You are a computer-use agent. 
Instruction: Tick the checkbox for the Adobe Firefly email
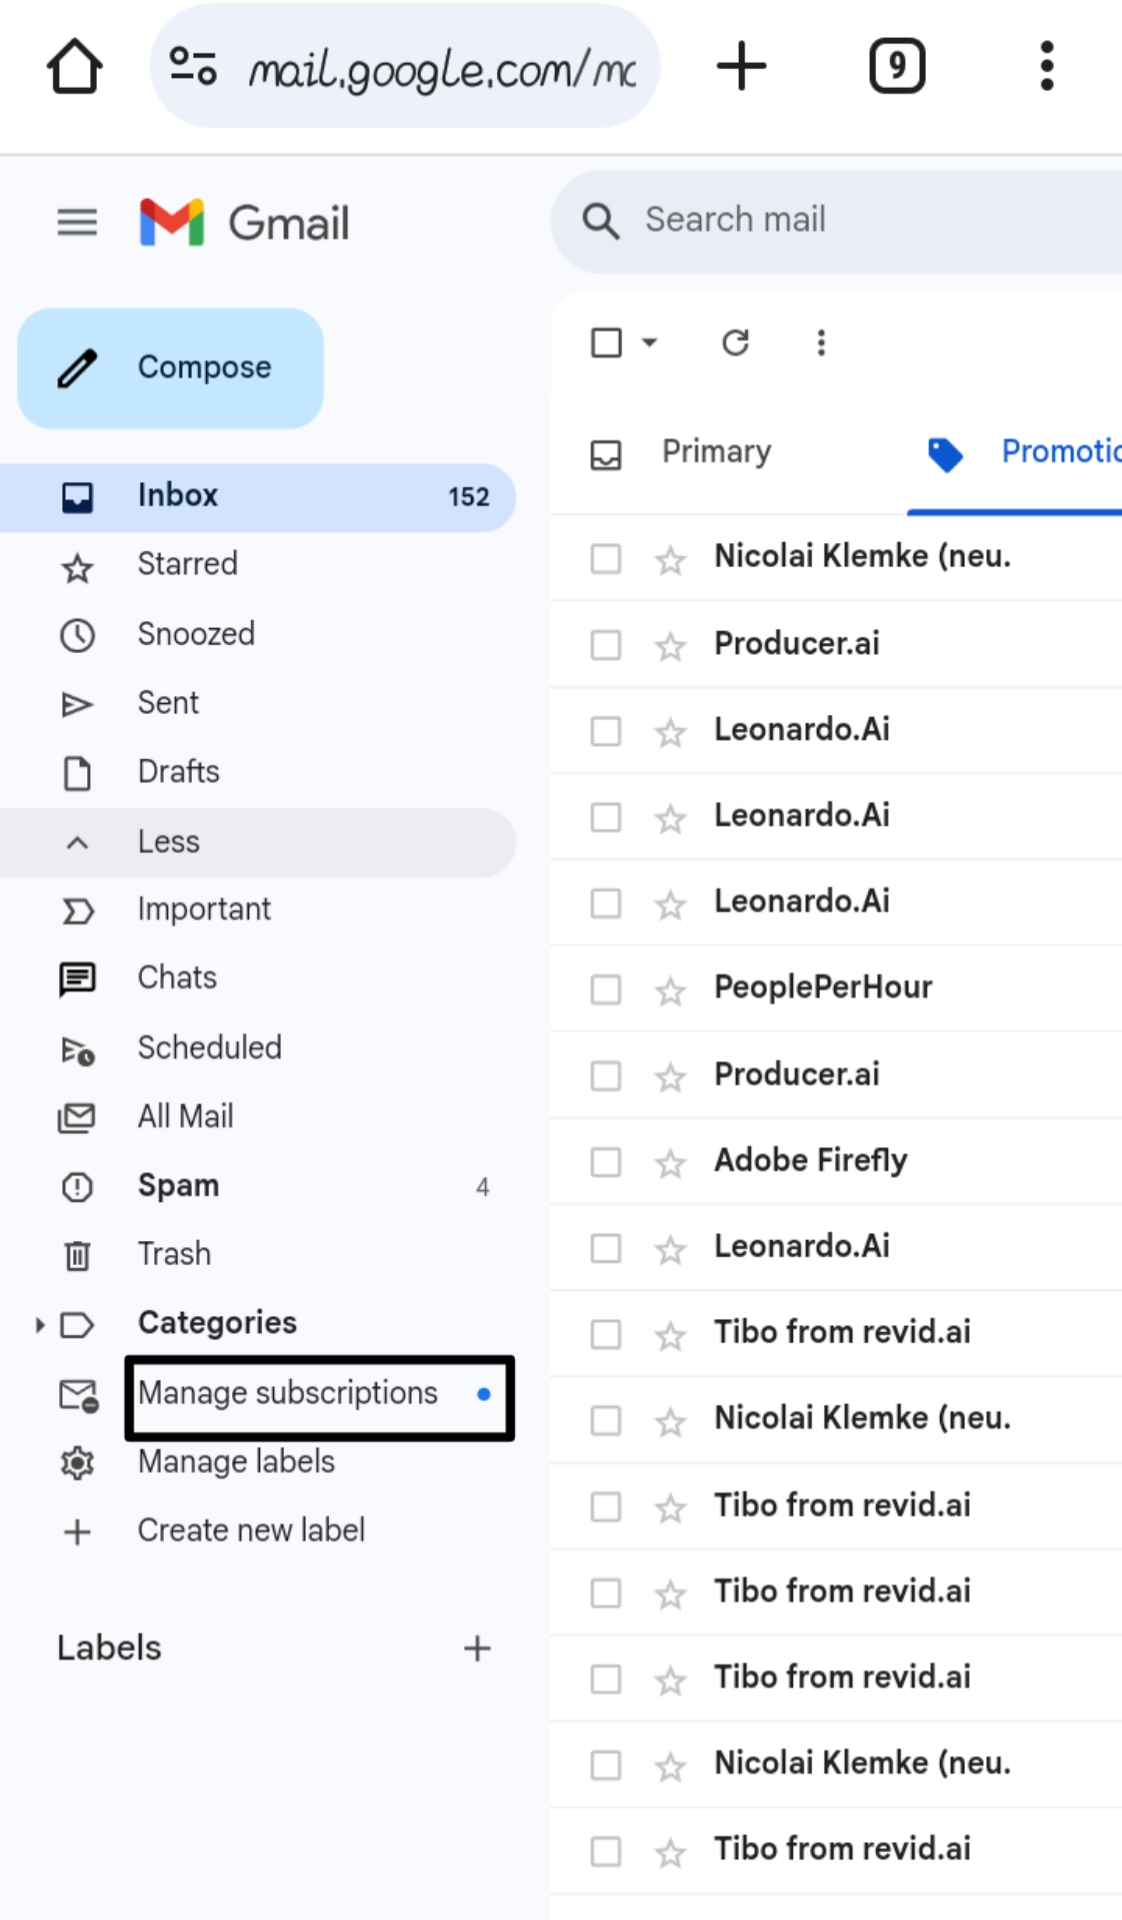click(x=606, y=1162)
